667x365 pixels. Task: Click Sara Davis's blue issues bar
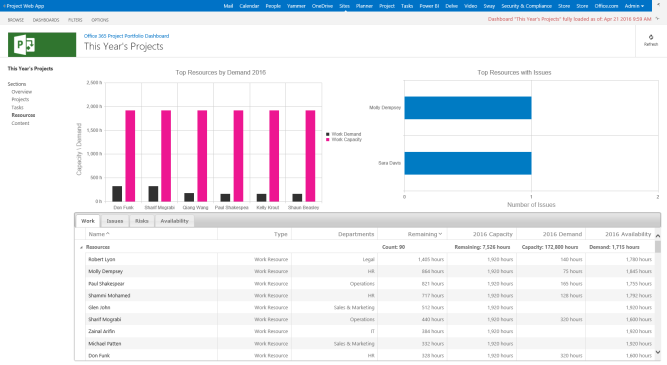[x=467, y=163]
